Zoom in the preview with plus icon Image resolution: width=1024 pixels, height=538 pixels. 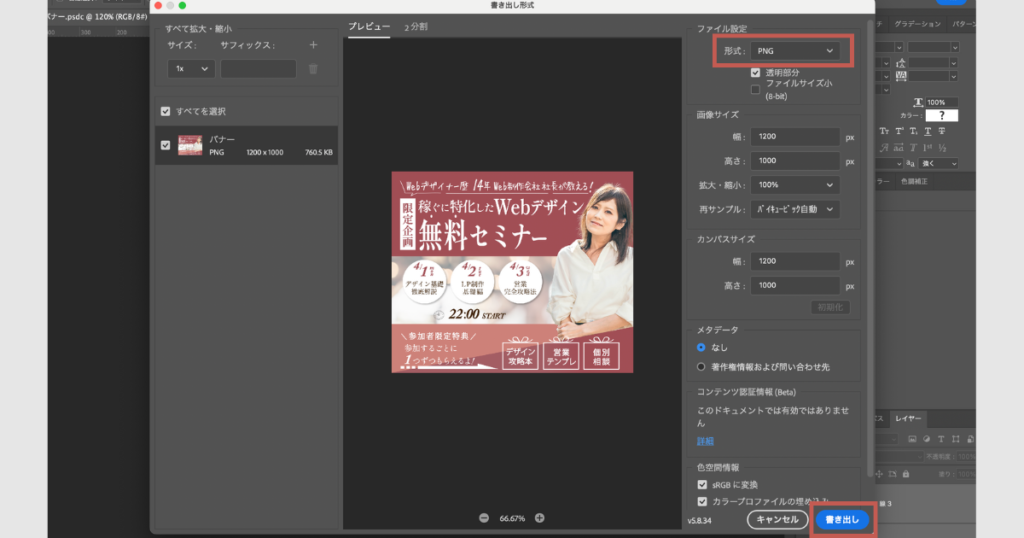pos(539,518)
